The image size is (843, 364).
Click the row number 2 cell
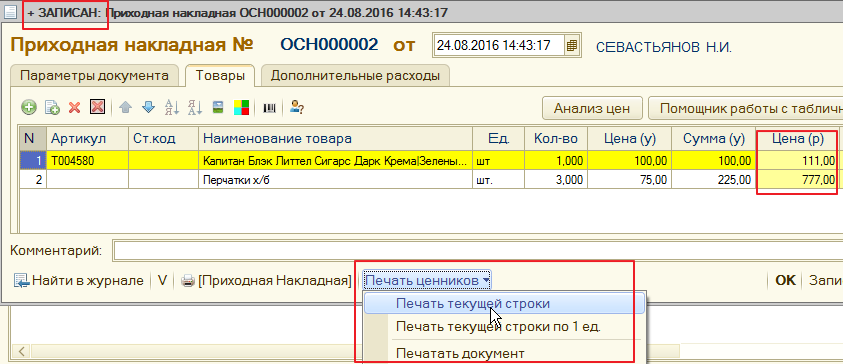33,179
